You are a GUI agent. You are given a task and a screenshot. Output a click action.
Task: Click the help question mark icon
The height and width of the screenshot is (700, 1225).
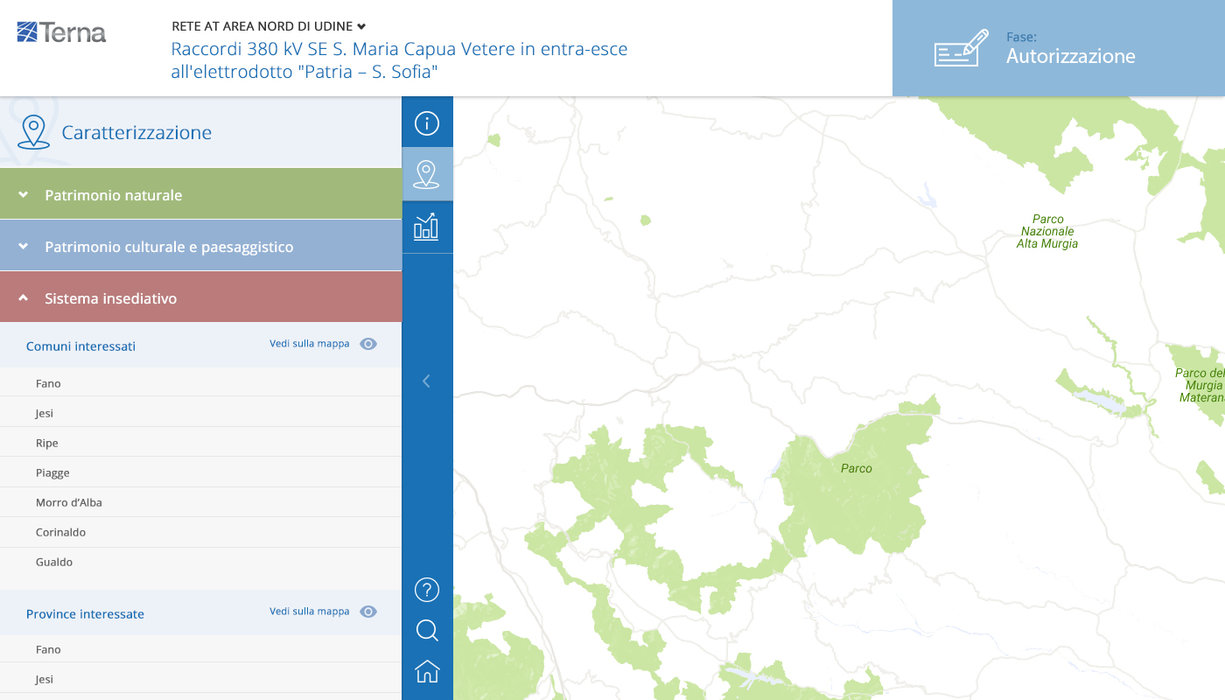pos(427,590)
